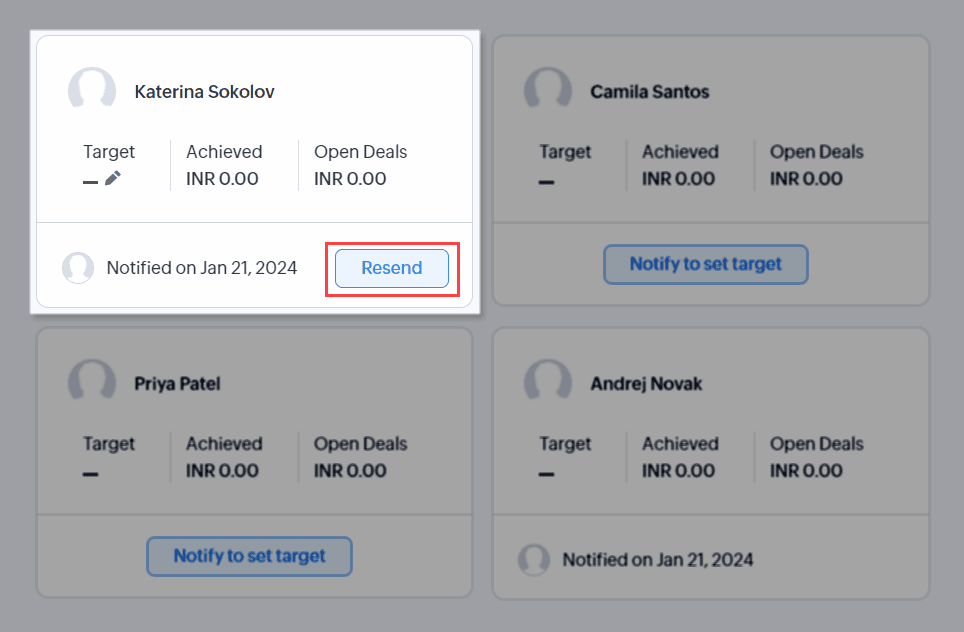The height and width of the screenshot is (632, 964).
Task: Select the Priya Patel name
Action: pos(177,384)
